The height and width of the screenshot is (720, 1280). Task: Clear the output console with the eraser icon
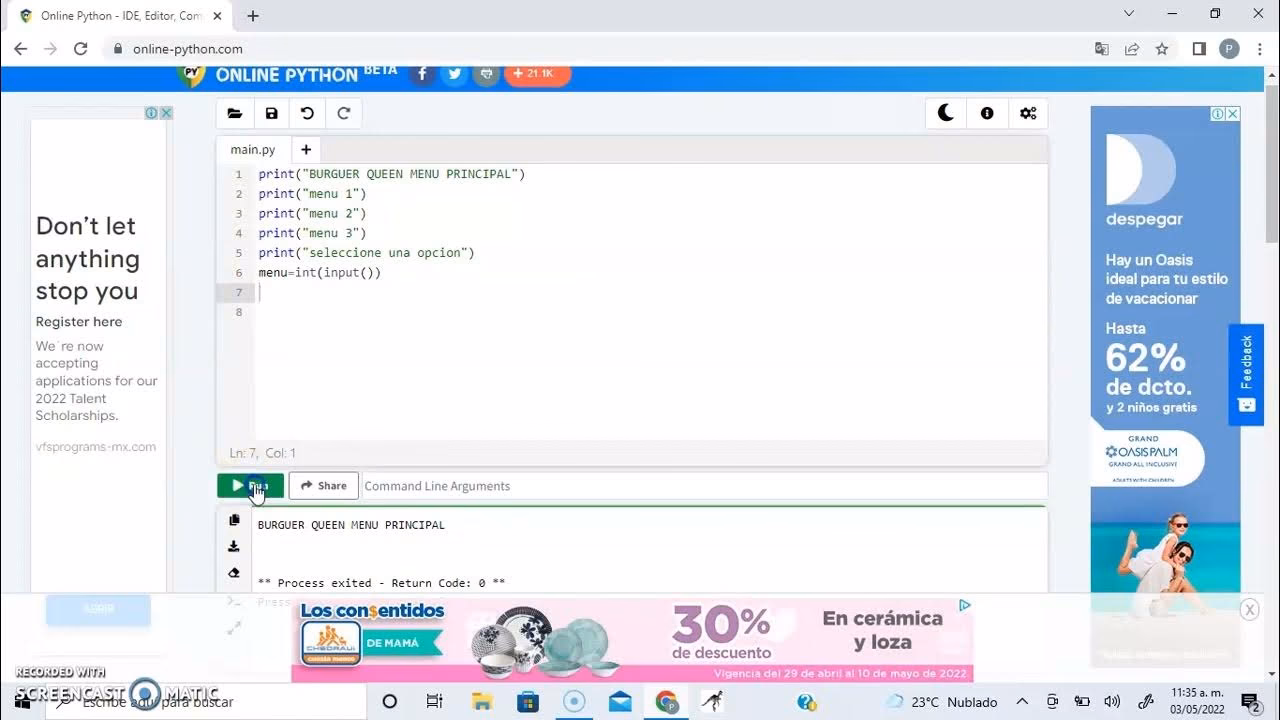click(x=234, y=572)
